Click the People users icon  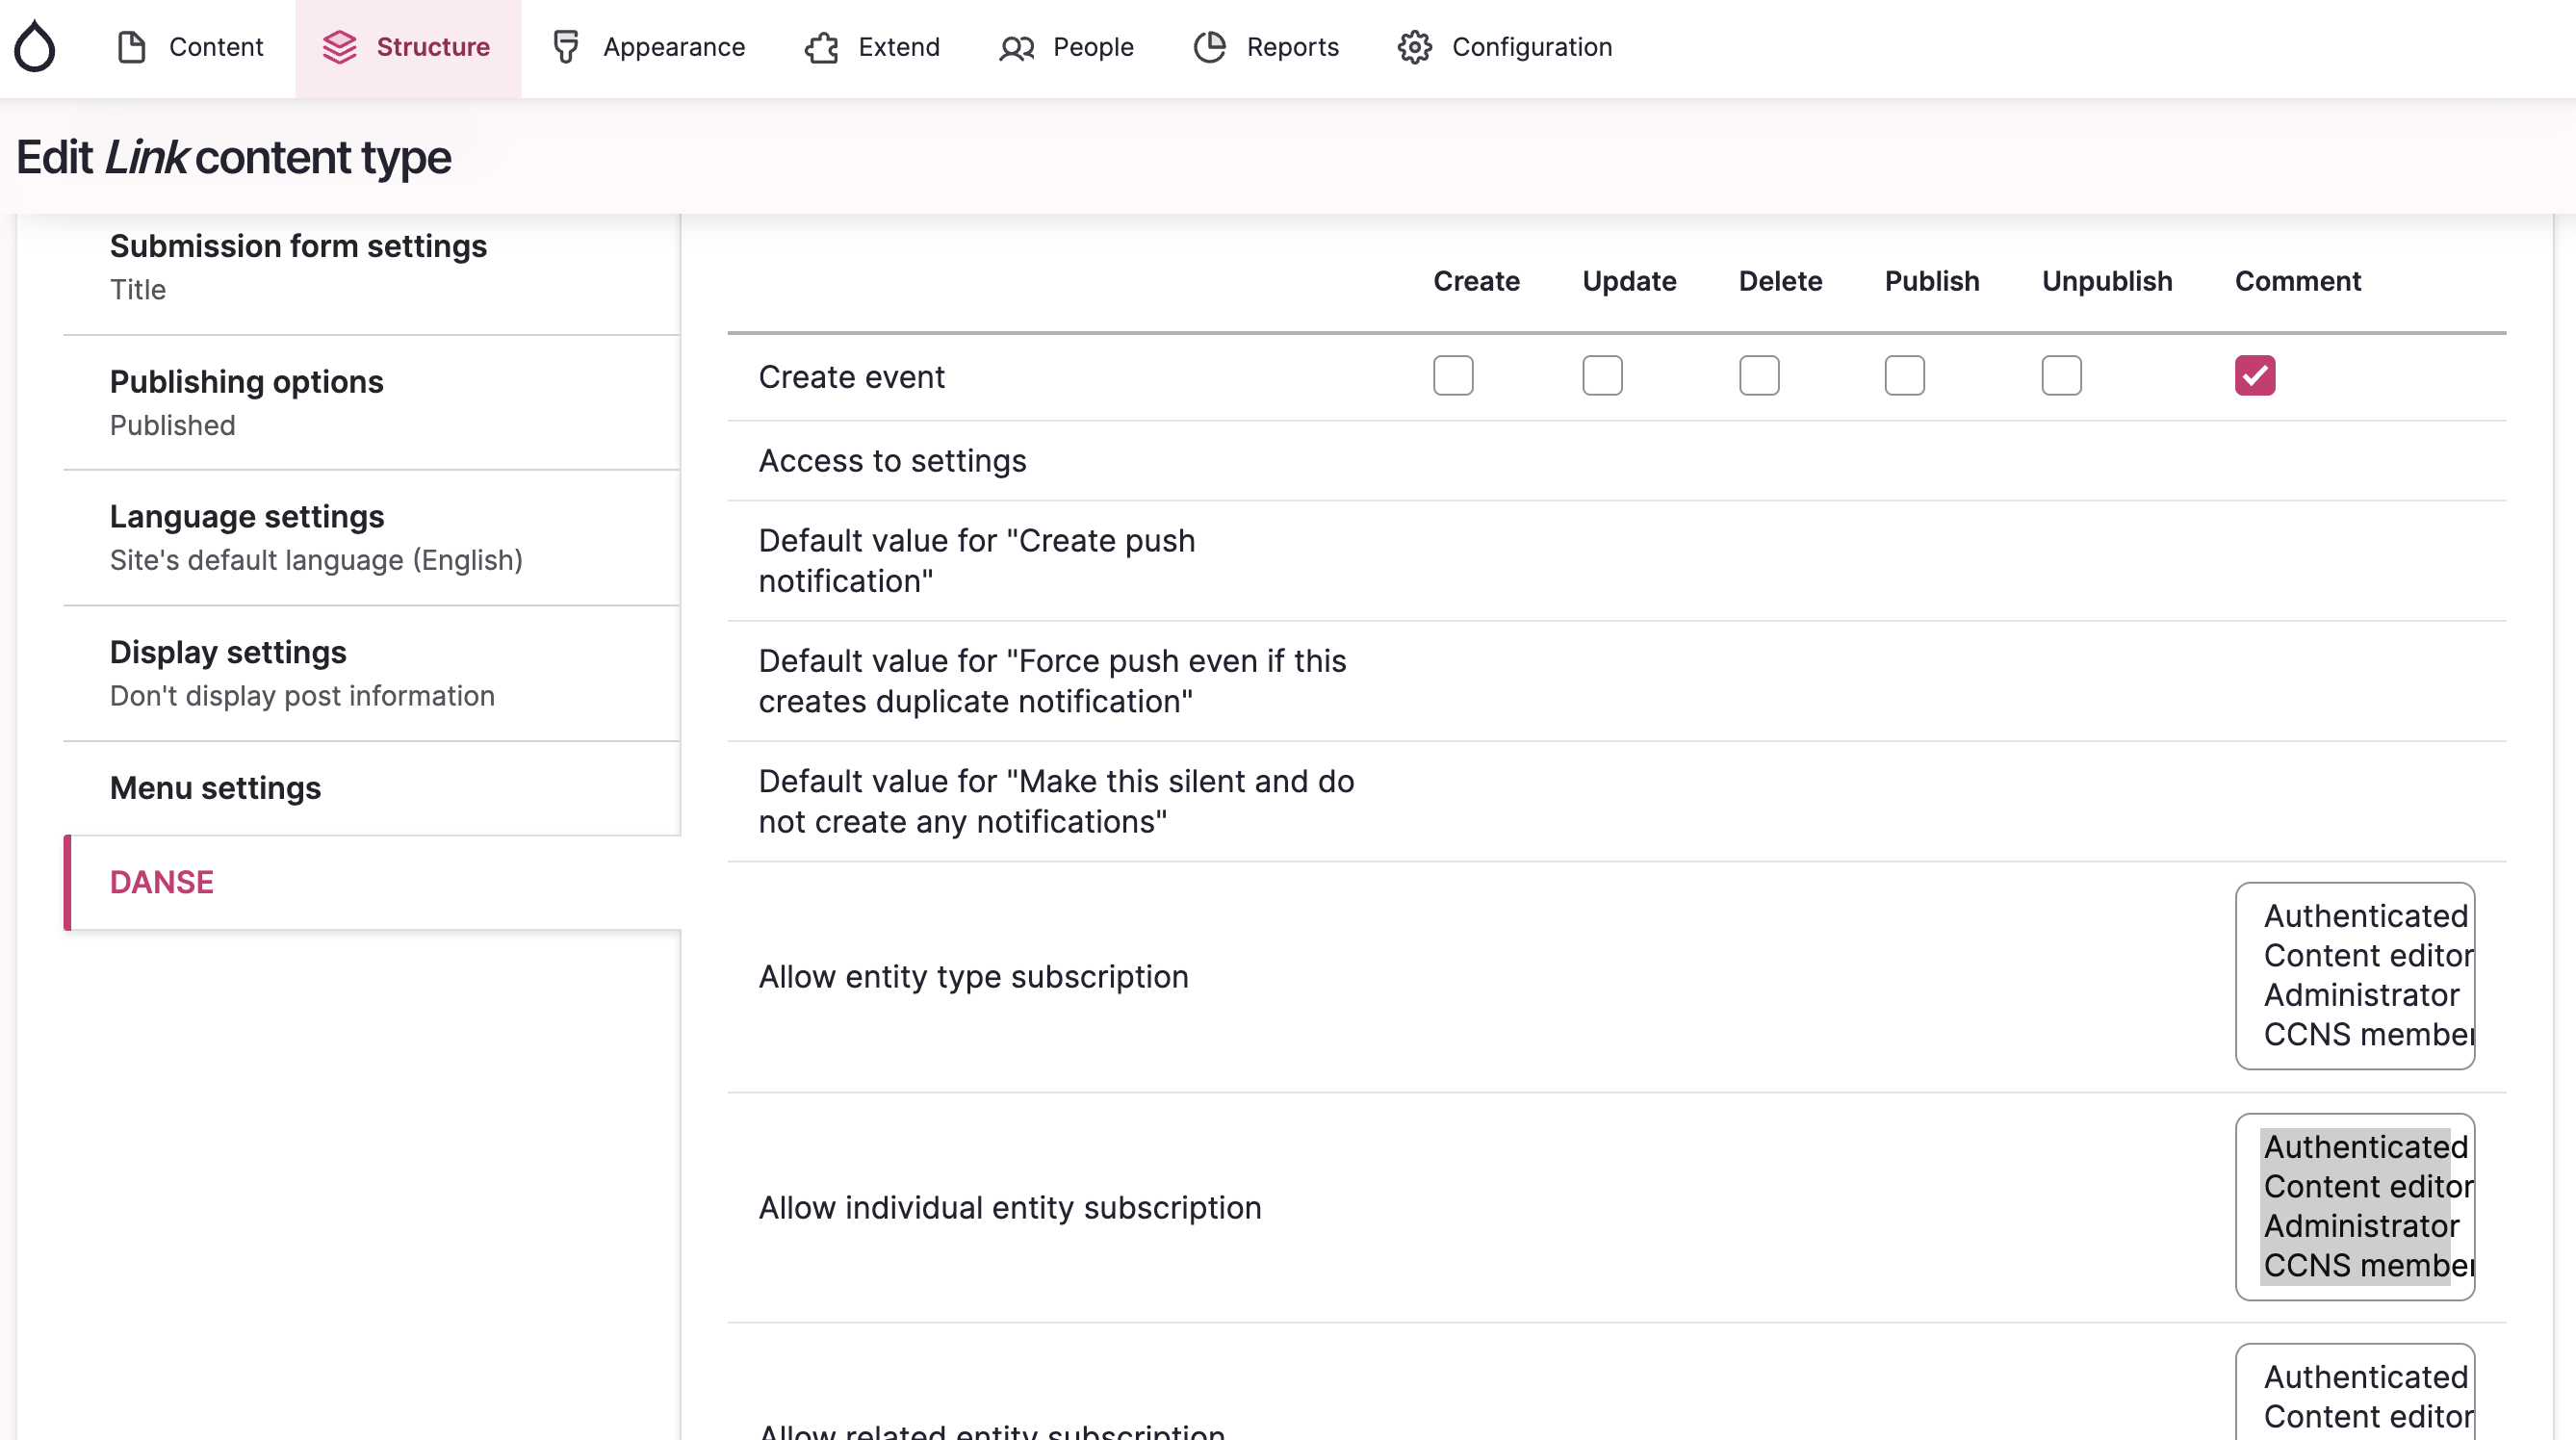[x=1016, y=47]
